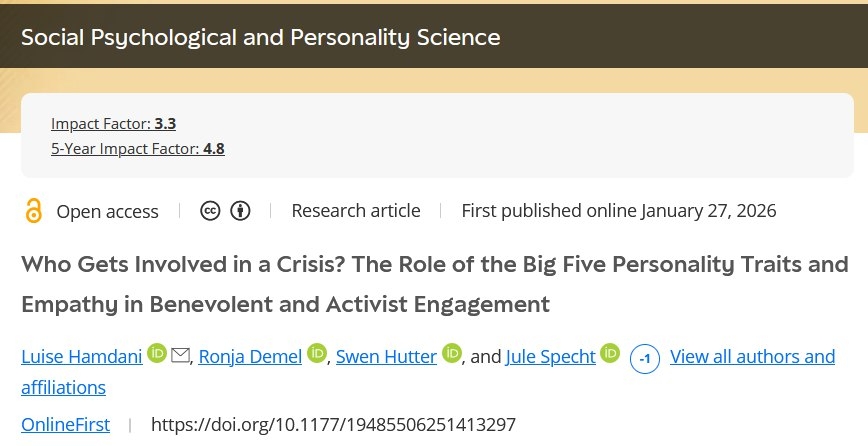Open the Impact Factor 3.3 link

113,123
